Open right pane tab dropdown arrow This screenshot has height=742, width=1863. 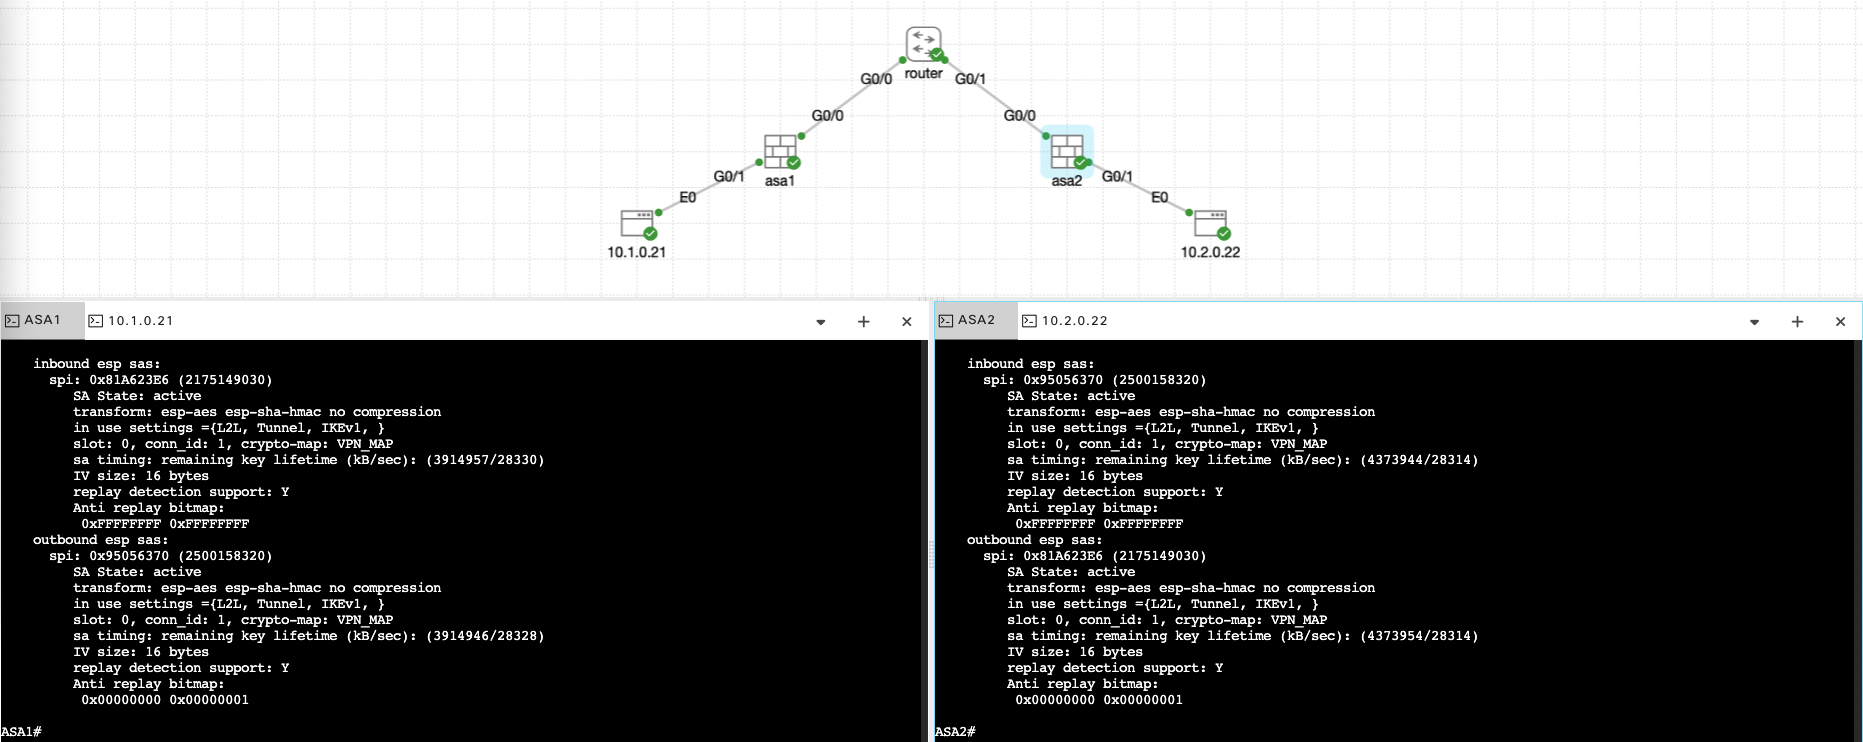1754,322
